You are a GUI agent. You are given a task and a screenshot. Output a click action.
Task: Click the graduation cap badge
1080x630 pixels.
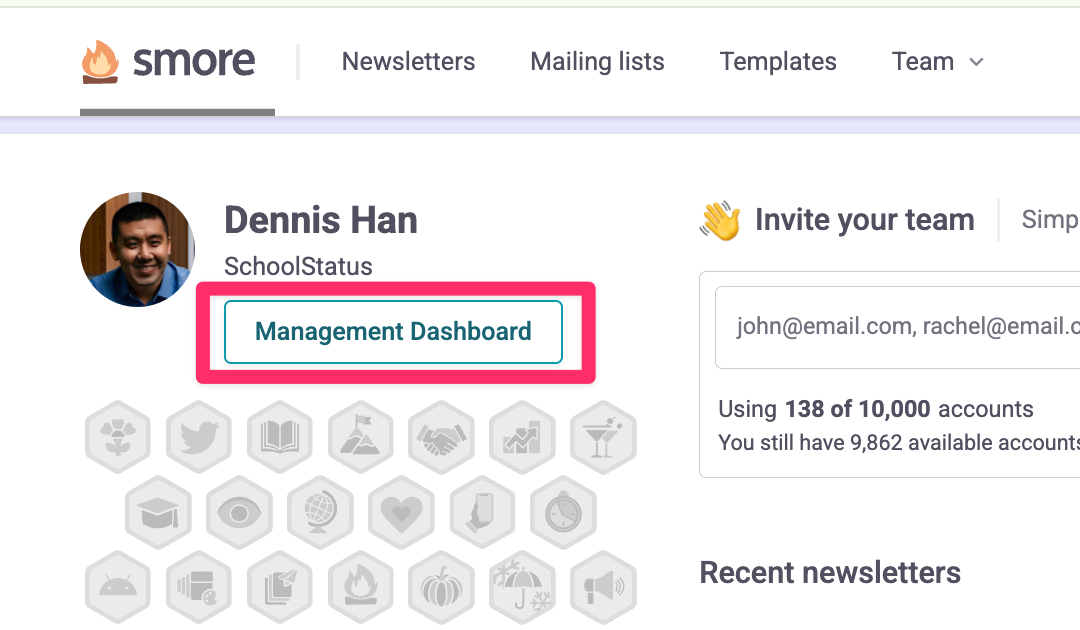[158, 513]
